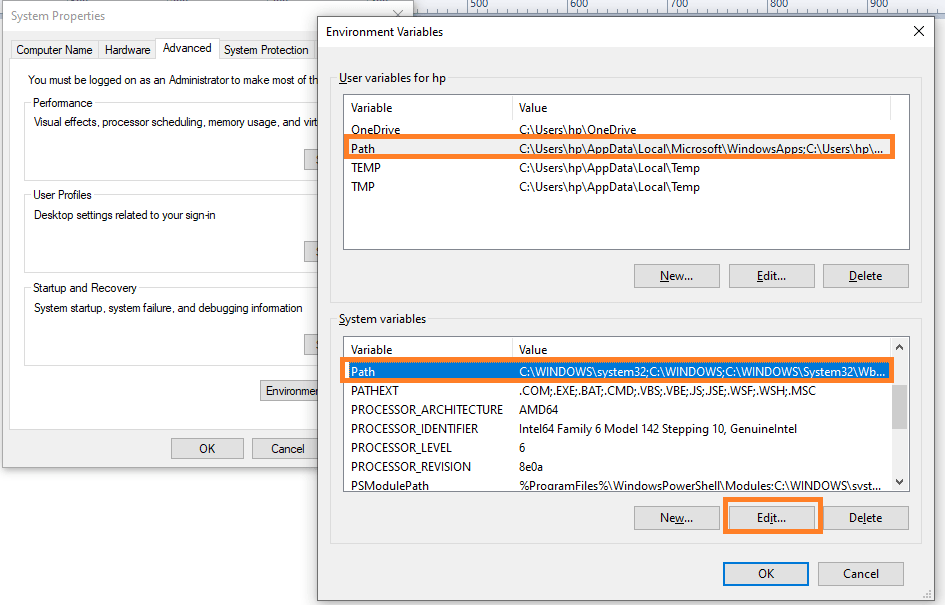Select the Advanced tab
The image size is (946, 608).
[187, 48]
